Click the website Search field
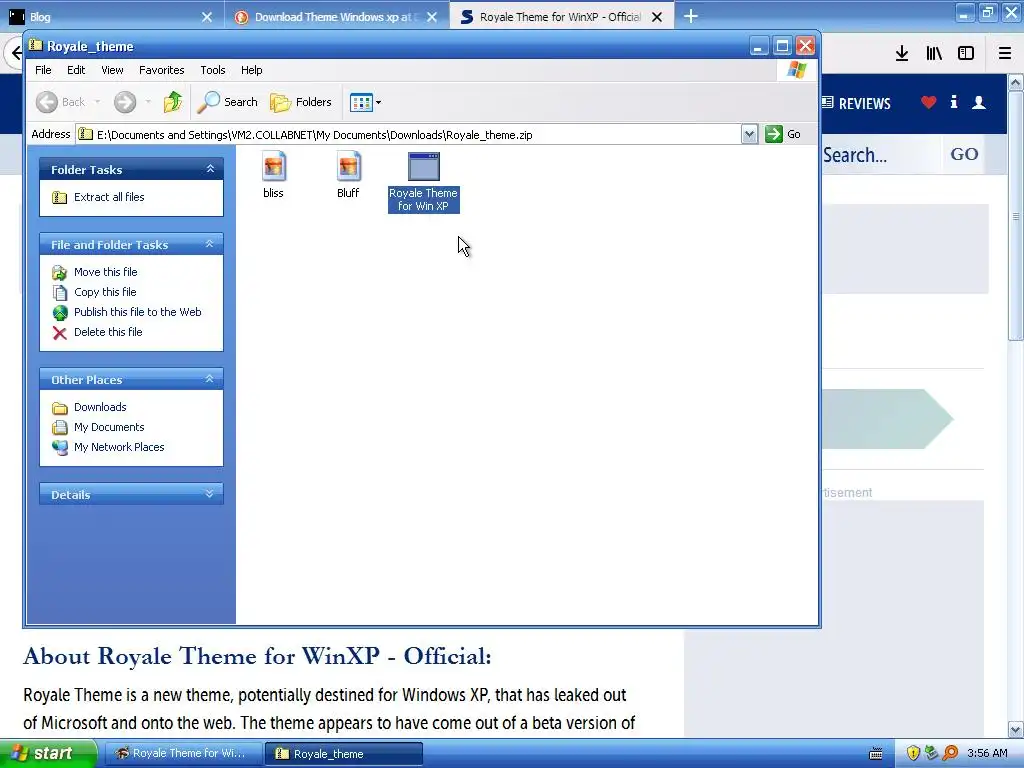 882,155
